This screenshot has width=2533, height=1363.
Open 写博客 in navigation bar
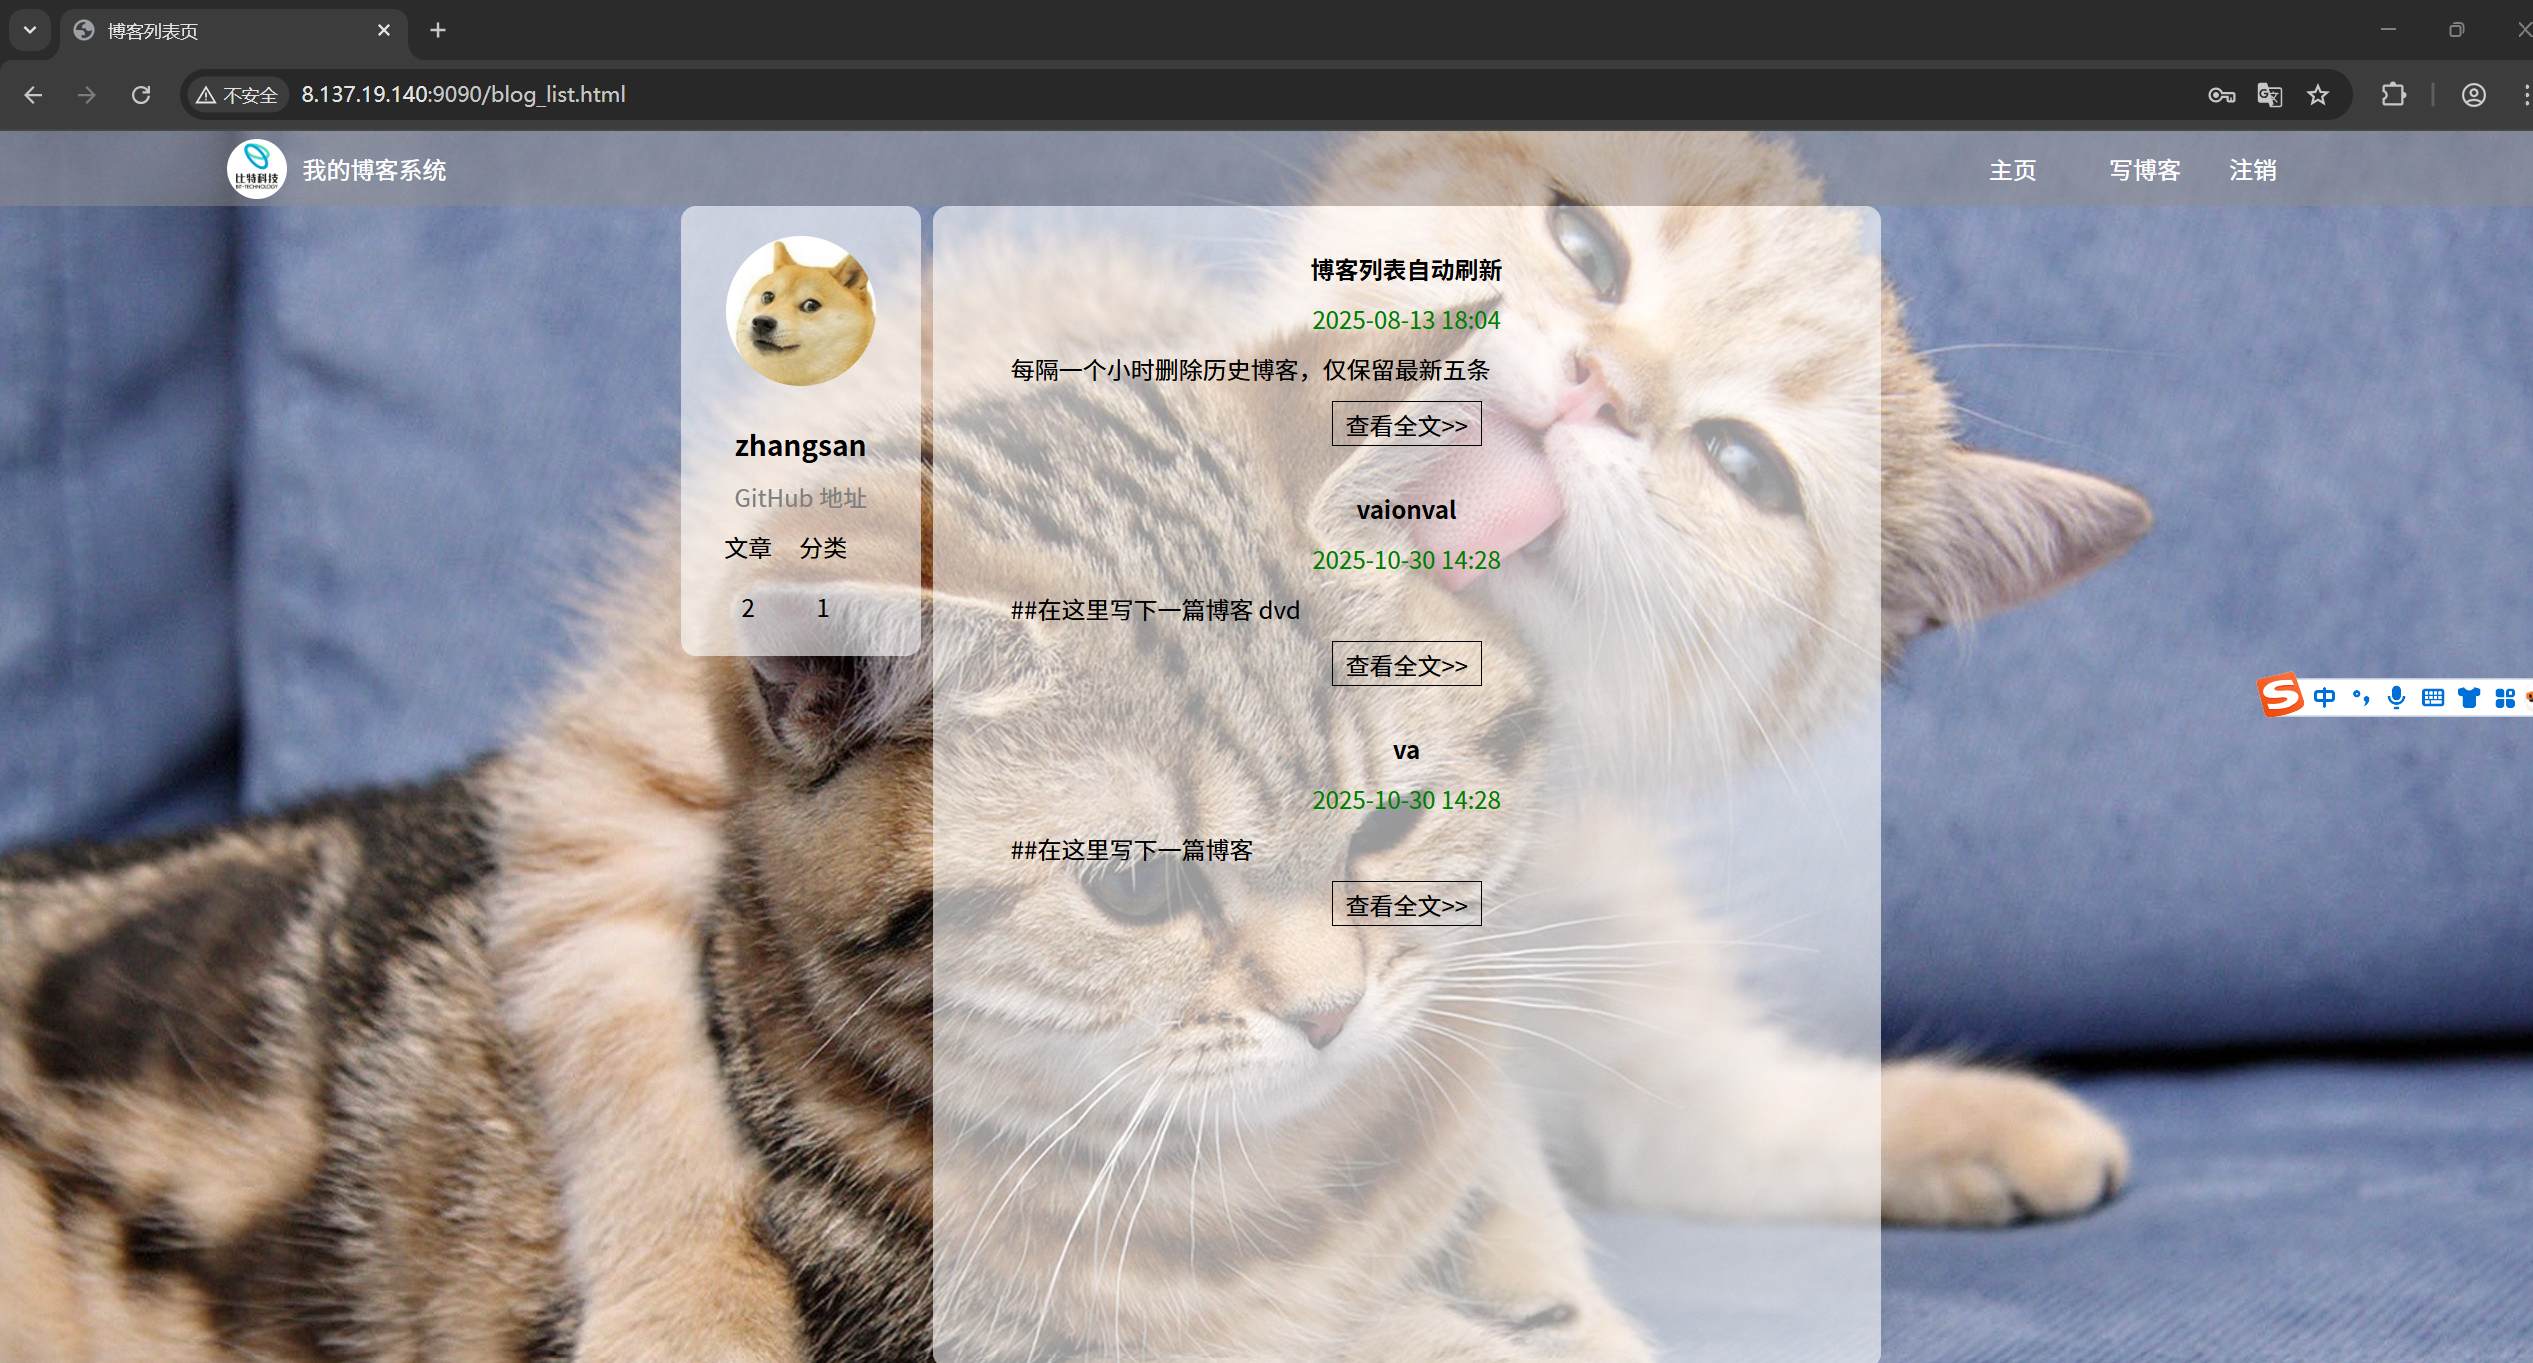pyautogui.click(x=2144, y=170)
